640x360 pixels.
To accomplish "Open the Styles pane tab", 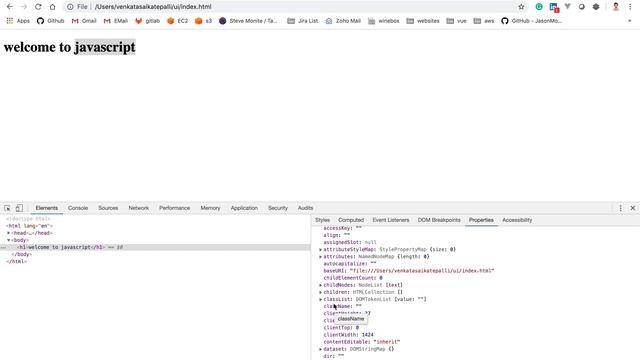I will point(322,220).
